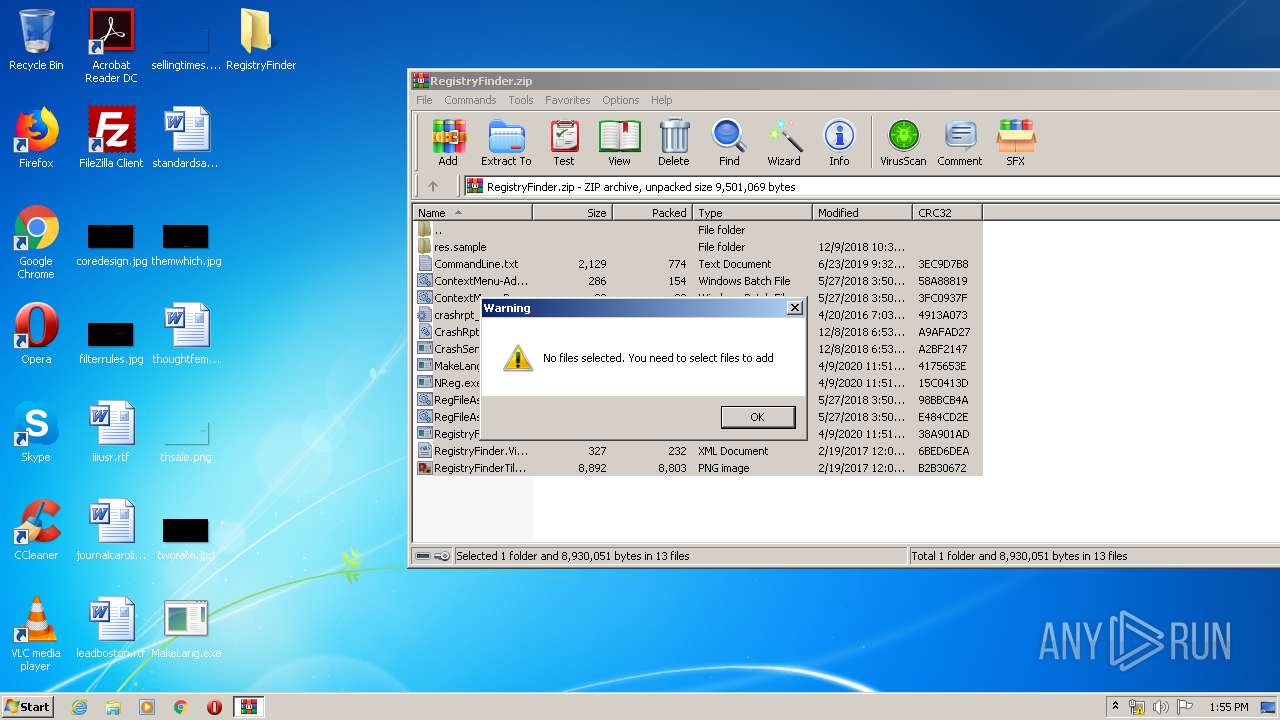The width and height of the screenshot is (1280, 720).
Task: Open VLC media player desktop shortcut
Action: (36, 635)
